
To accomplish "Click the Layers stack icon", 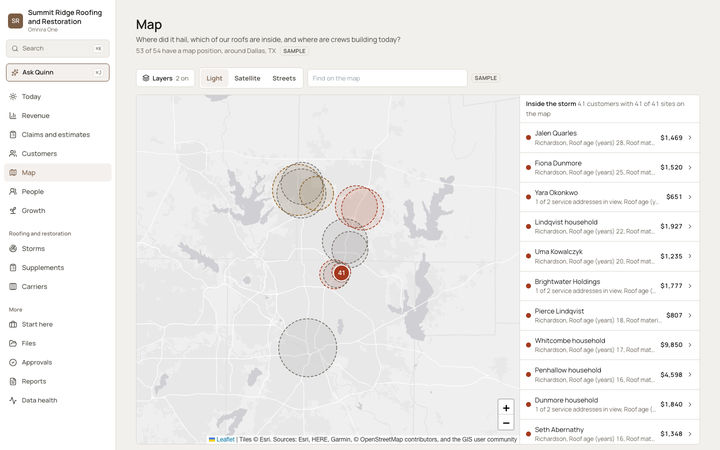I will click(x=146, y=78).
